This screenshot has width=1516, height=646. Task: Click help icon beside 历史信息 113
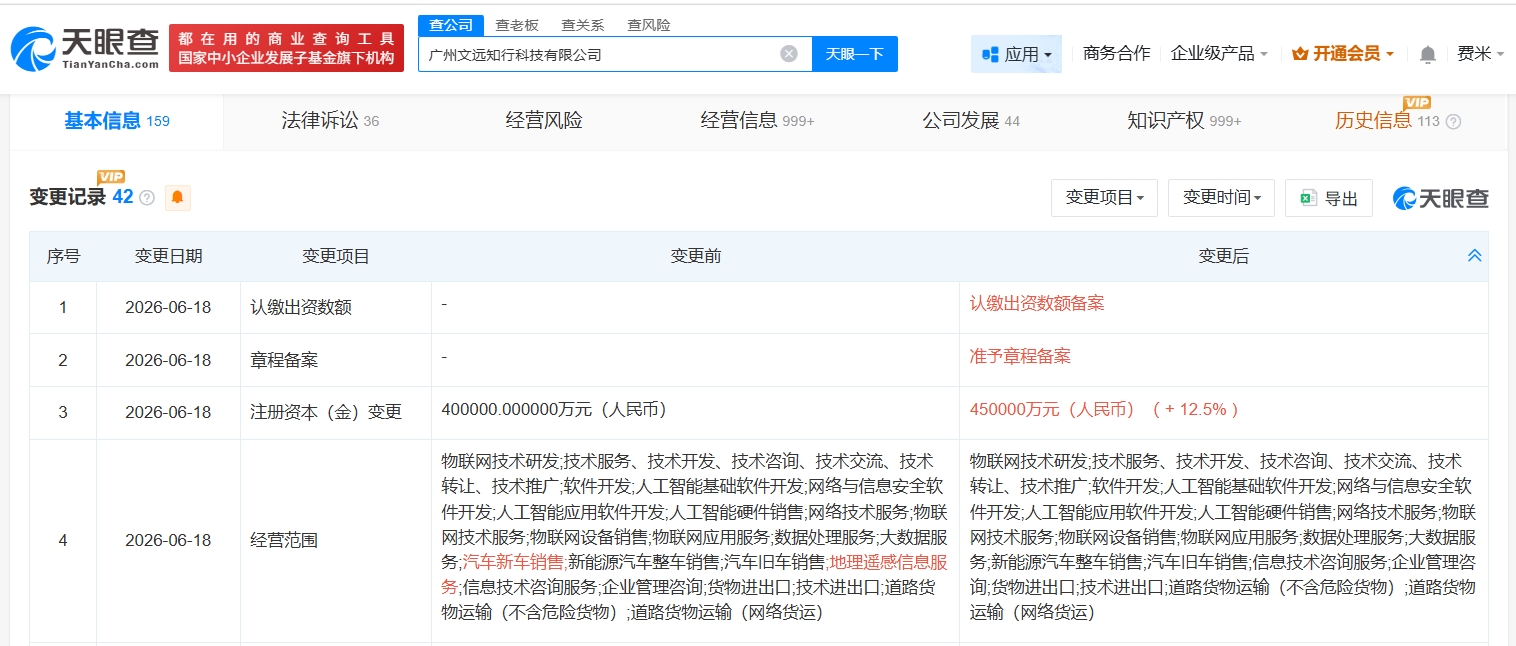(x=1453, y=122)
